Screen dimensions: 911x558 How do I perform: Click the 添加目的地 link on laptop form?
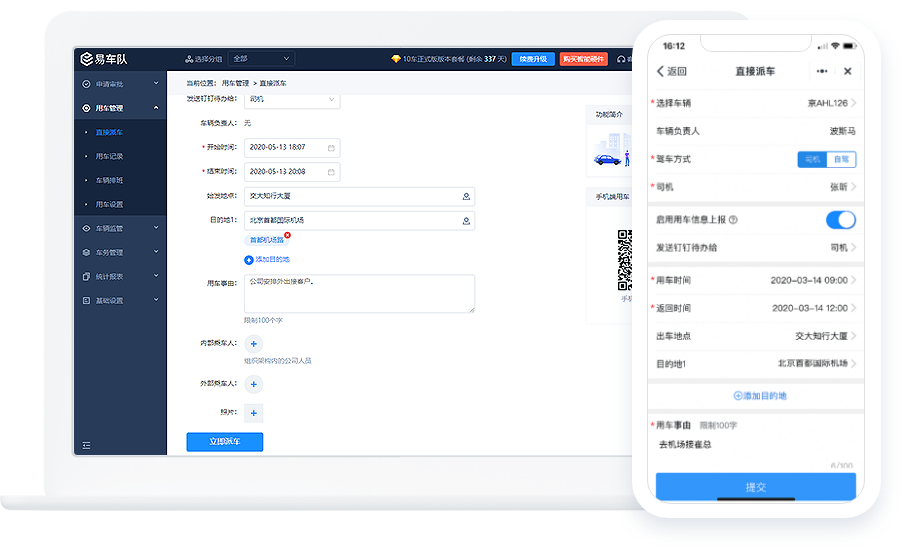pyautogui.click(x=267, y=260)
